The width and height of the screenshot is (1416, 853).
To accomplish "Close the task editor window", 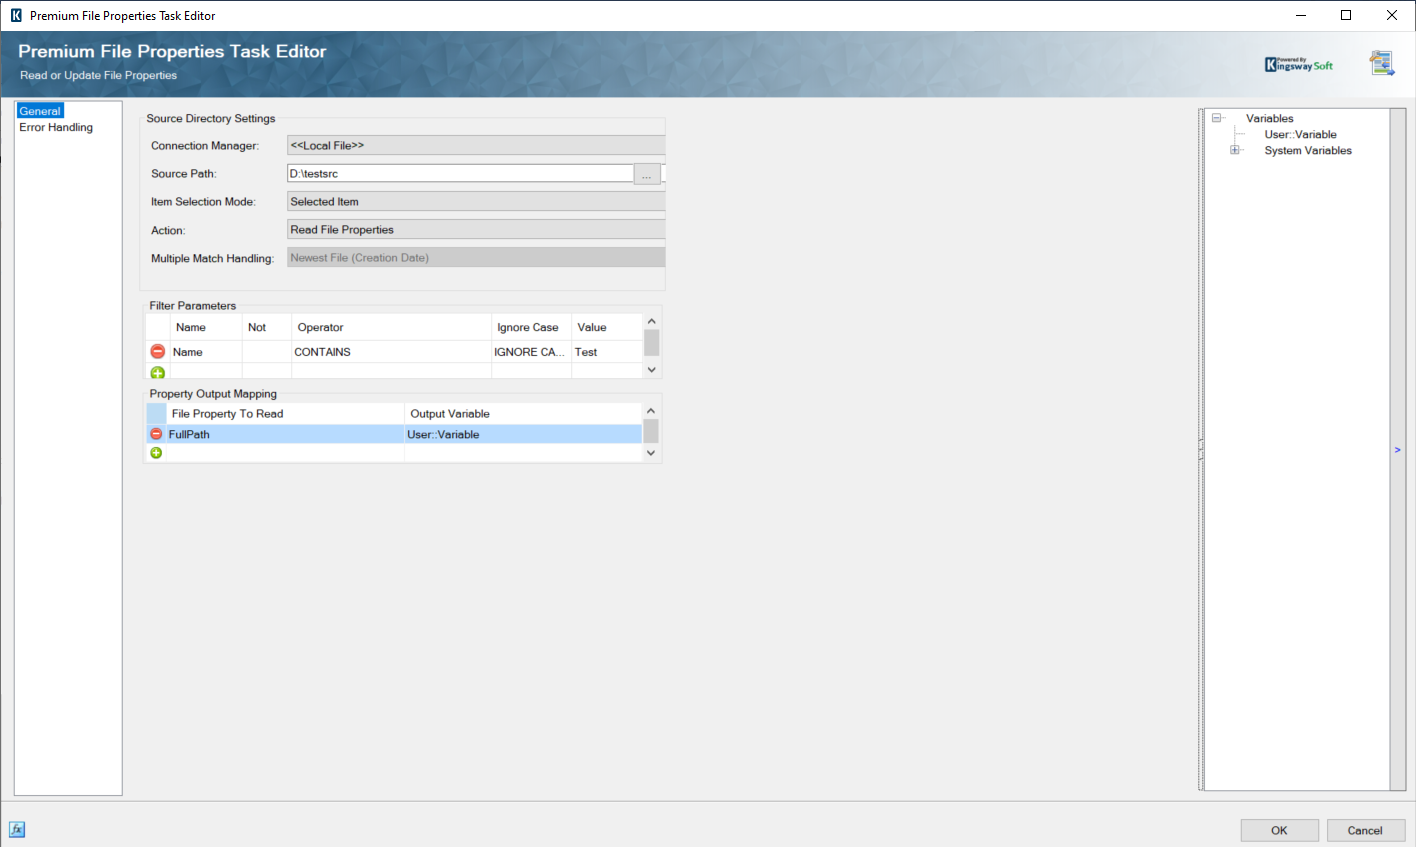I will tap(1392, 15).
